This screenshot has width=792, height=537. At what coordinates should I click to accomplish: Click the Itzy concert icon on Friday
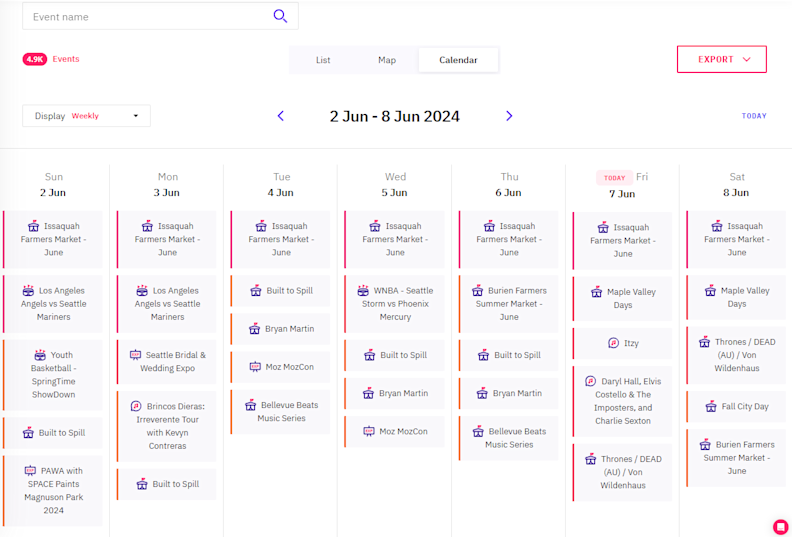click(613, 343)
